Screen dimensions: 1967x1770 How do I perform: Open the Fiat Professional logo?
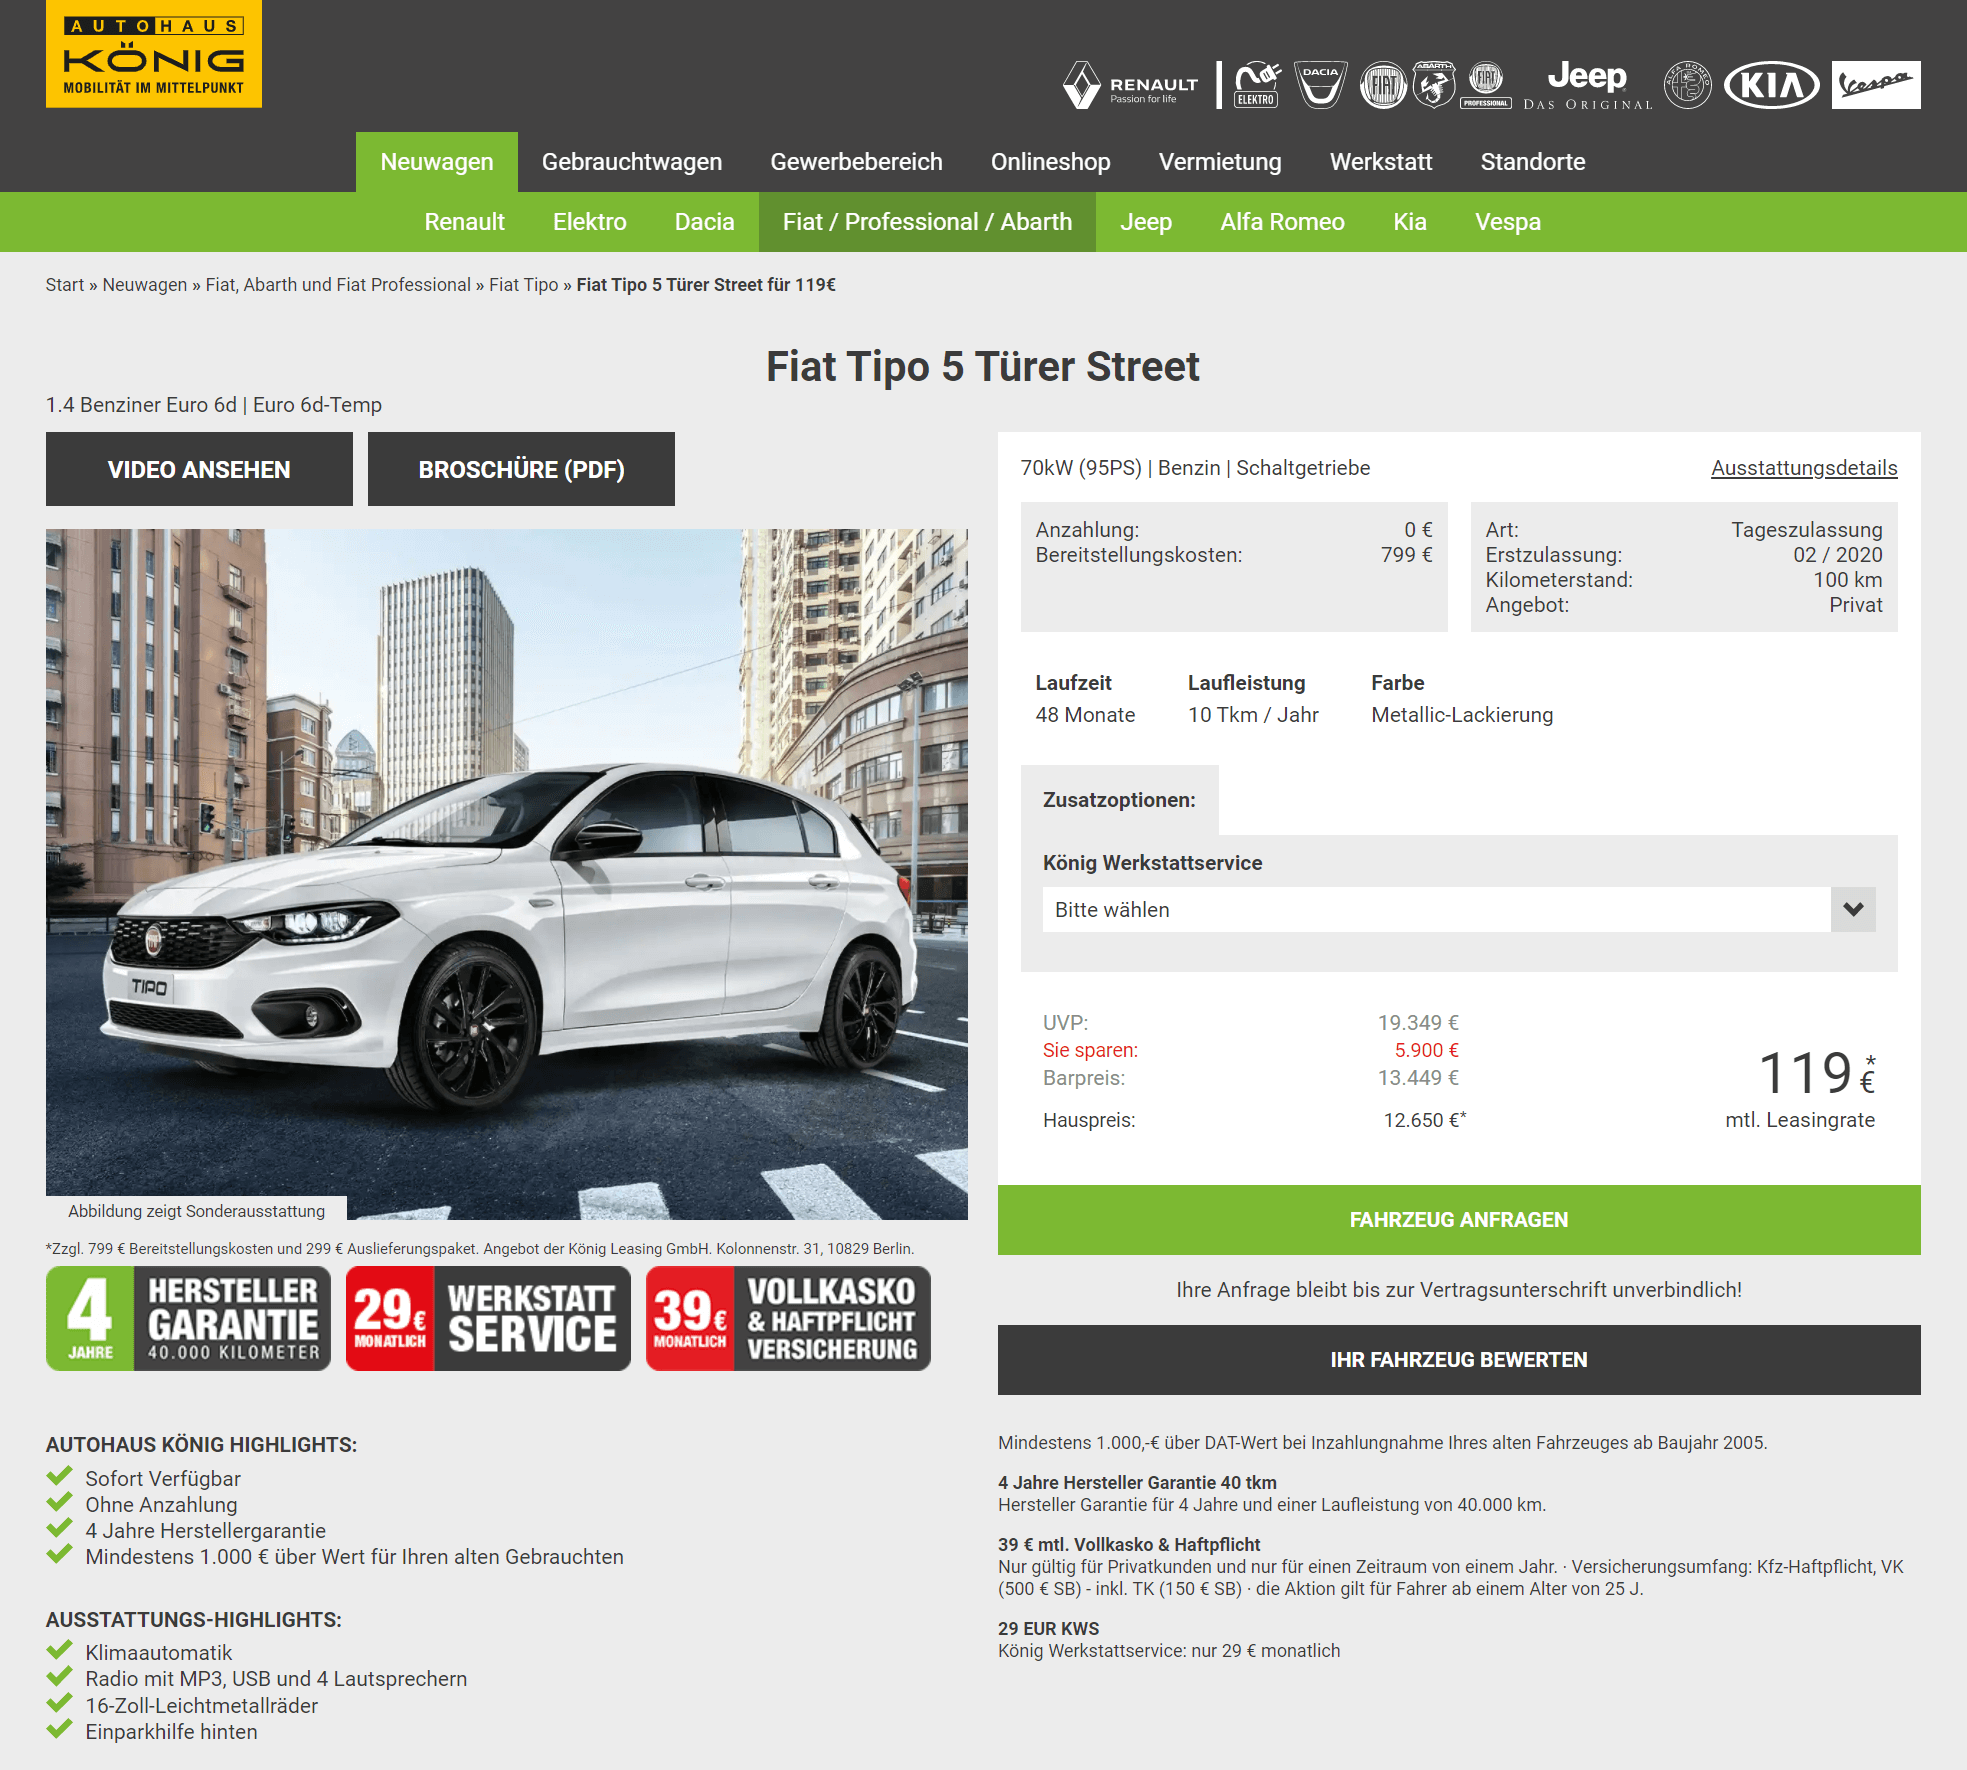[1486, 85]
